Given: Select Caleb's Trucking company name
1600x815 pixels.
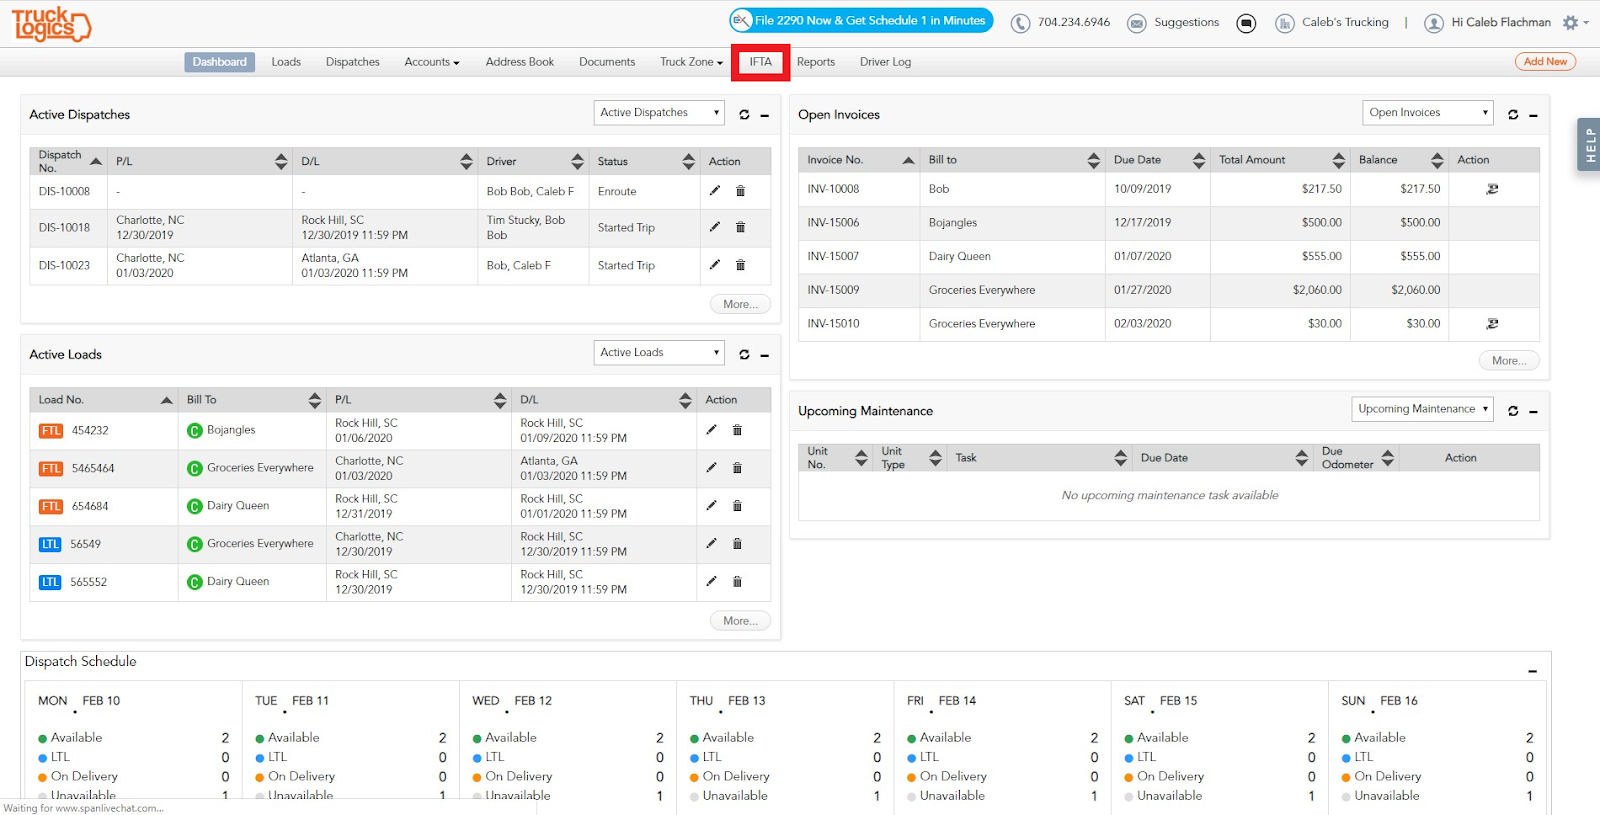Looking at the screenshot, I should point(1345,22).
